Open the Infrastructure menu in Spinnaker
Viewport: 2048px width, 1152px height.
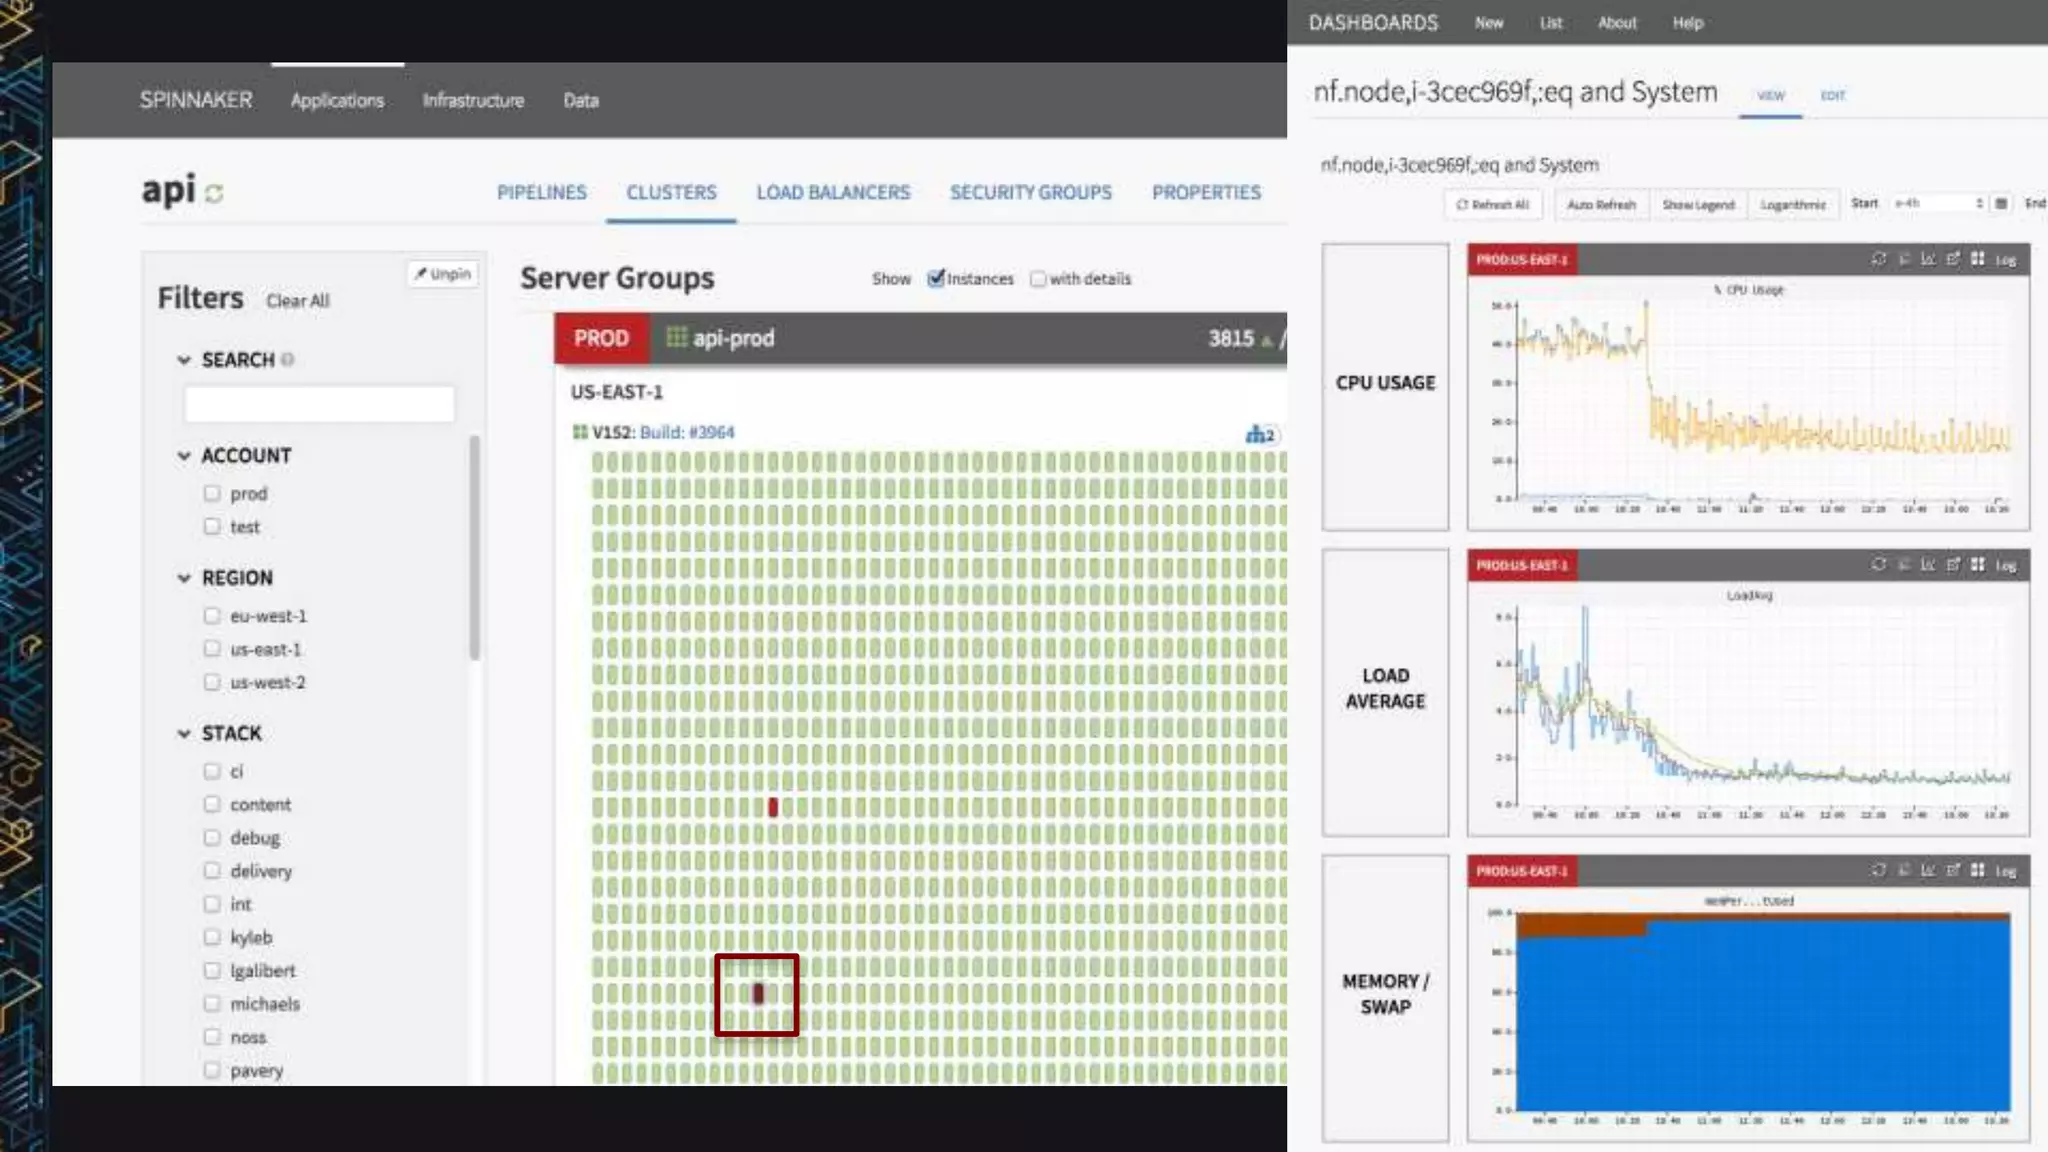pyautogui.click(x=473, y=100)
